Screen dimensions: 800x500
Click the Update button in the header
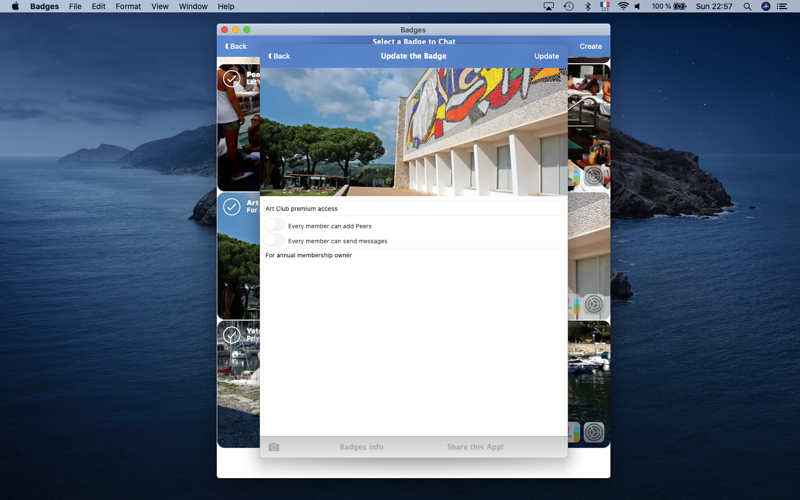546,56
